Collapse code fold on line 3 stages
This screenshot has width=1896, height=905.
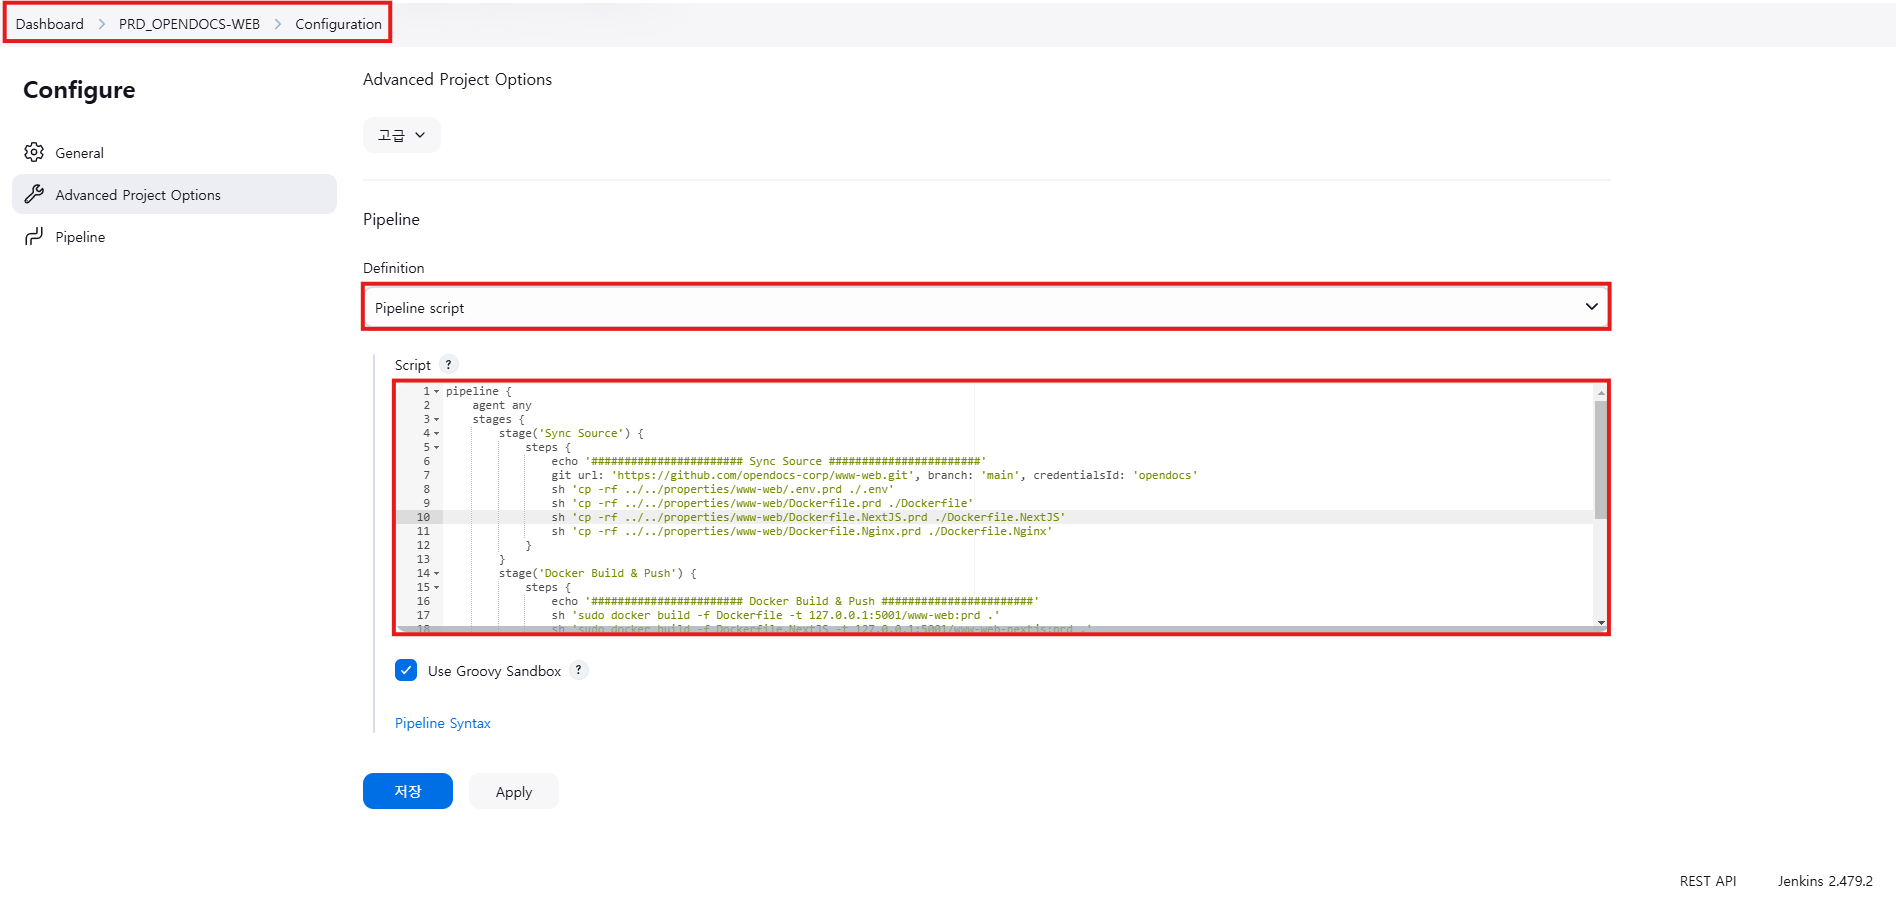437,420
